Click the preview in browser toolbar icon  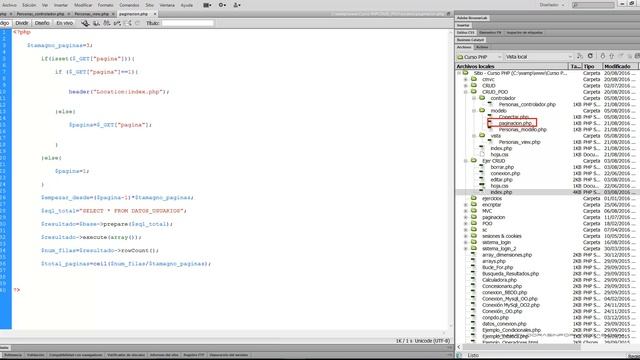click(x=96, y=23)
